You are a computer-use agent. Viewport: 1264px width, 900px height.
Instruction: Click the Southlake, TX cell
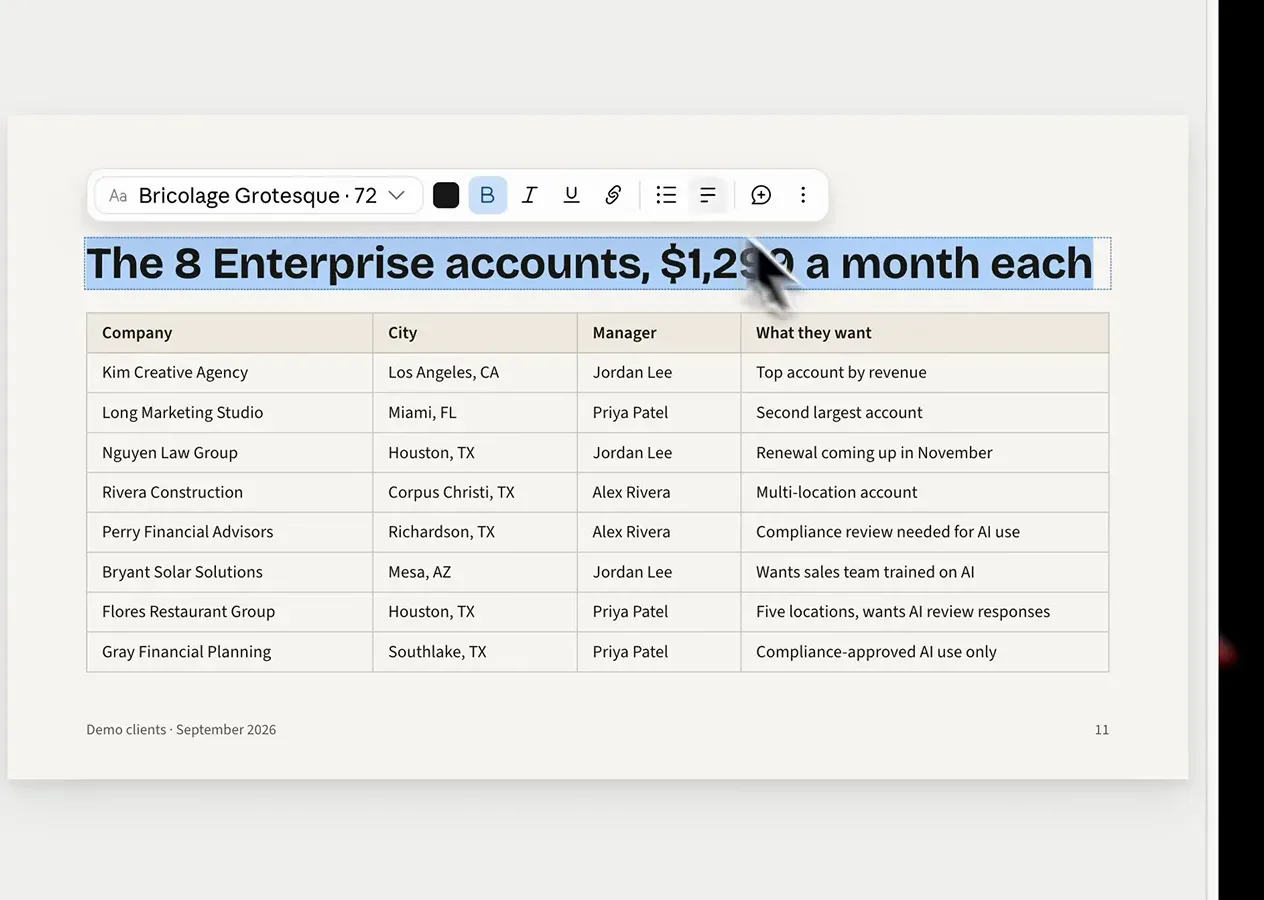475,652
